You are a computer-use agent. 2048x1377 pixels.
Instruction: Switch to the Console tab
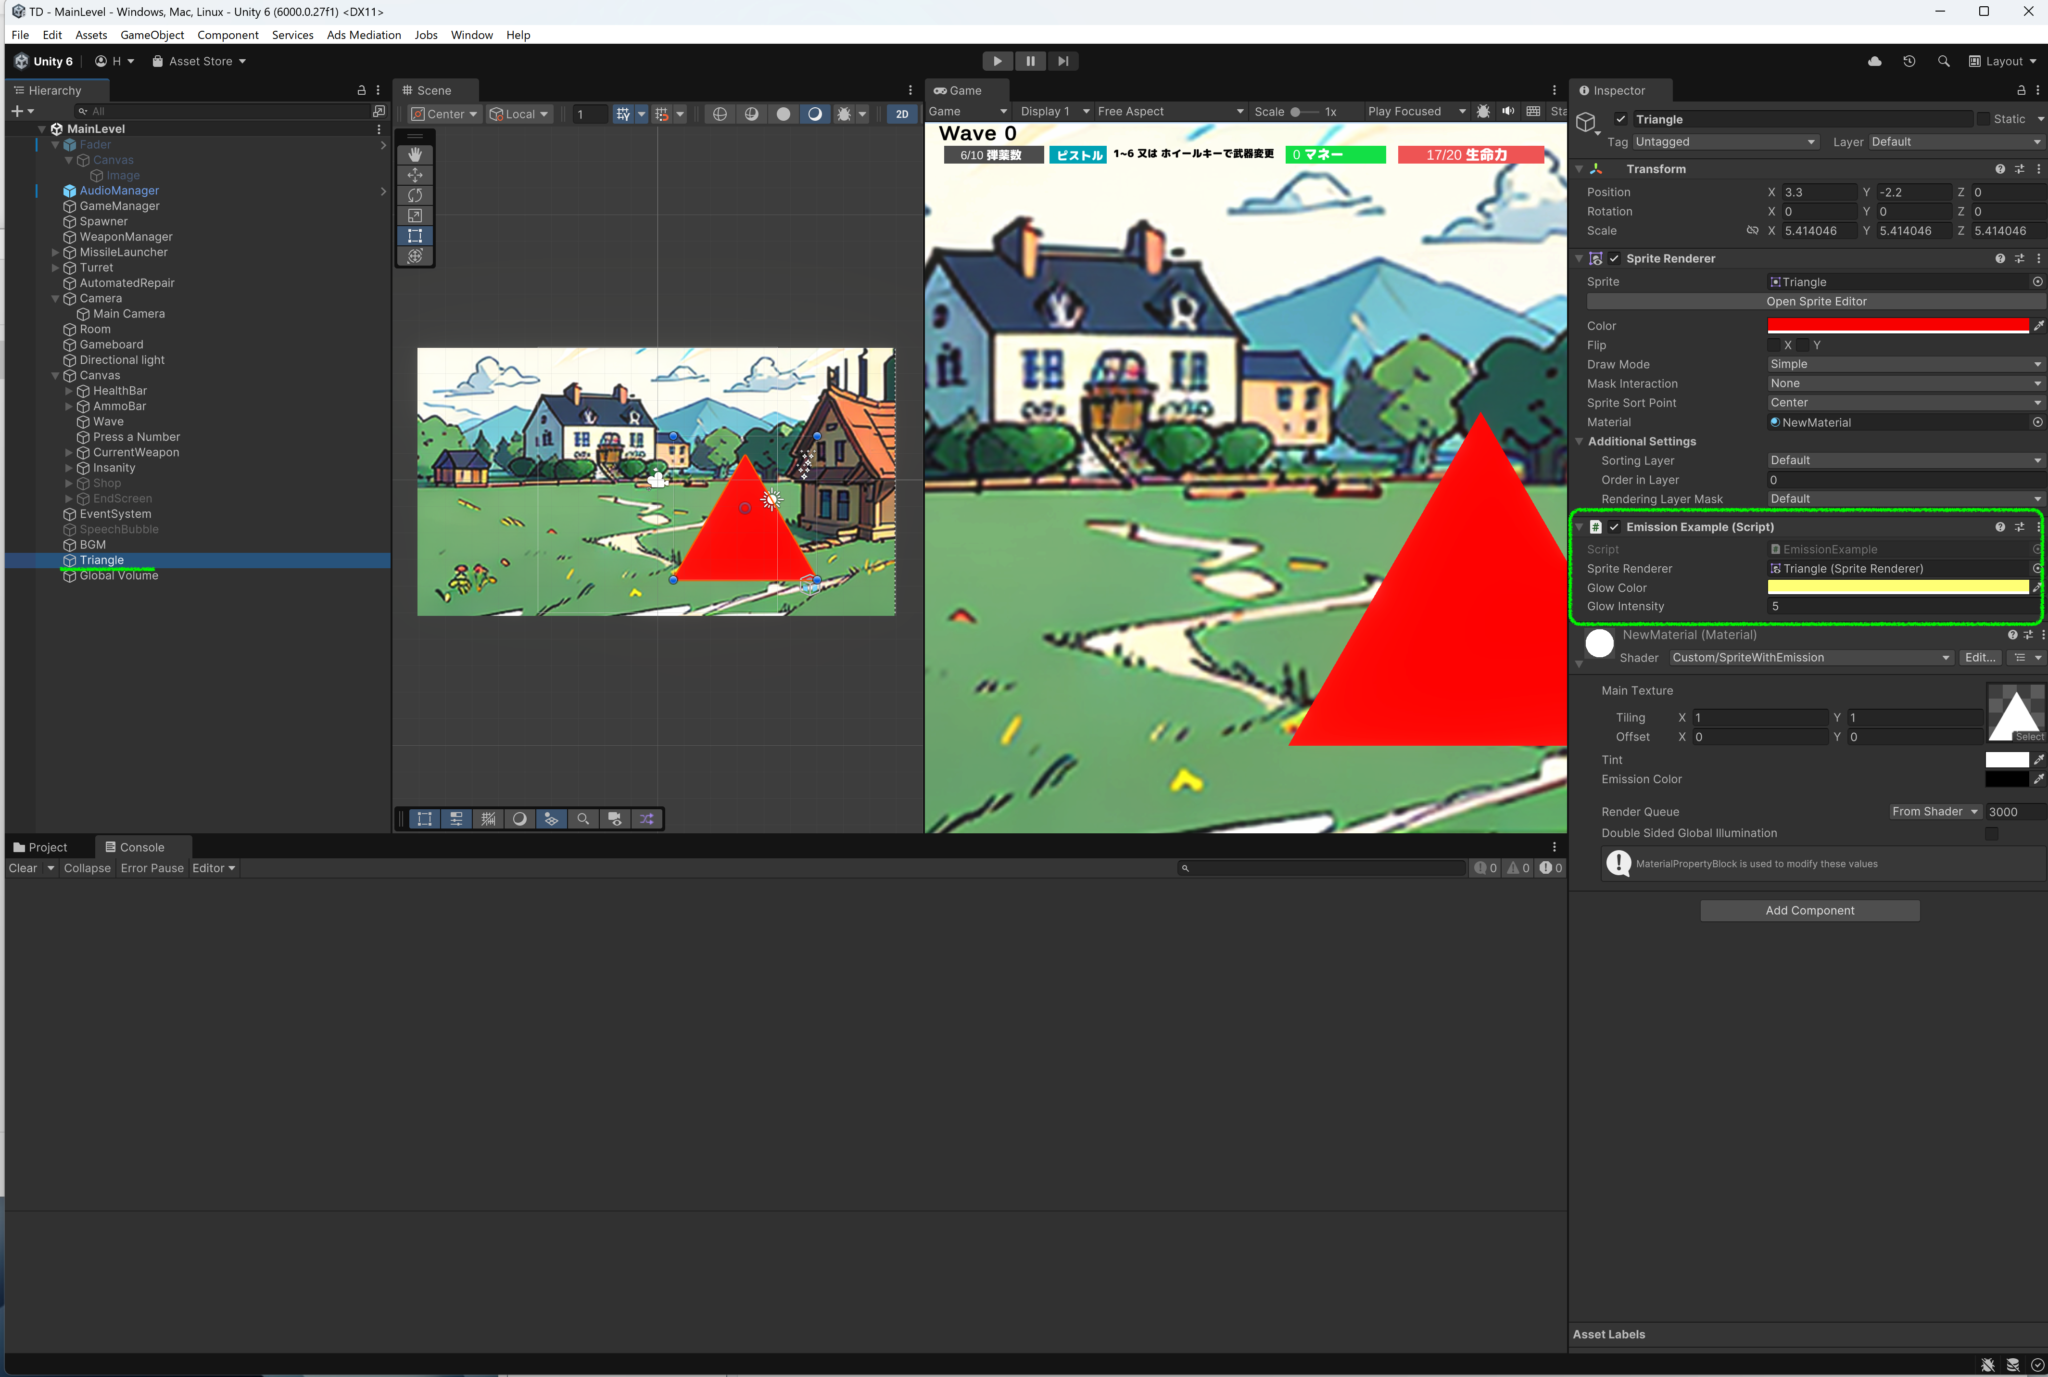tap(142, 846)
